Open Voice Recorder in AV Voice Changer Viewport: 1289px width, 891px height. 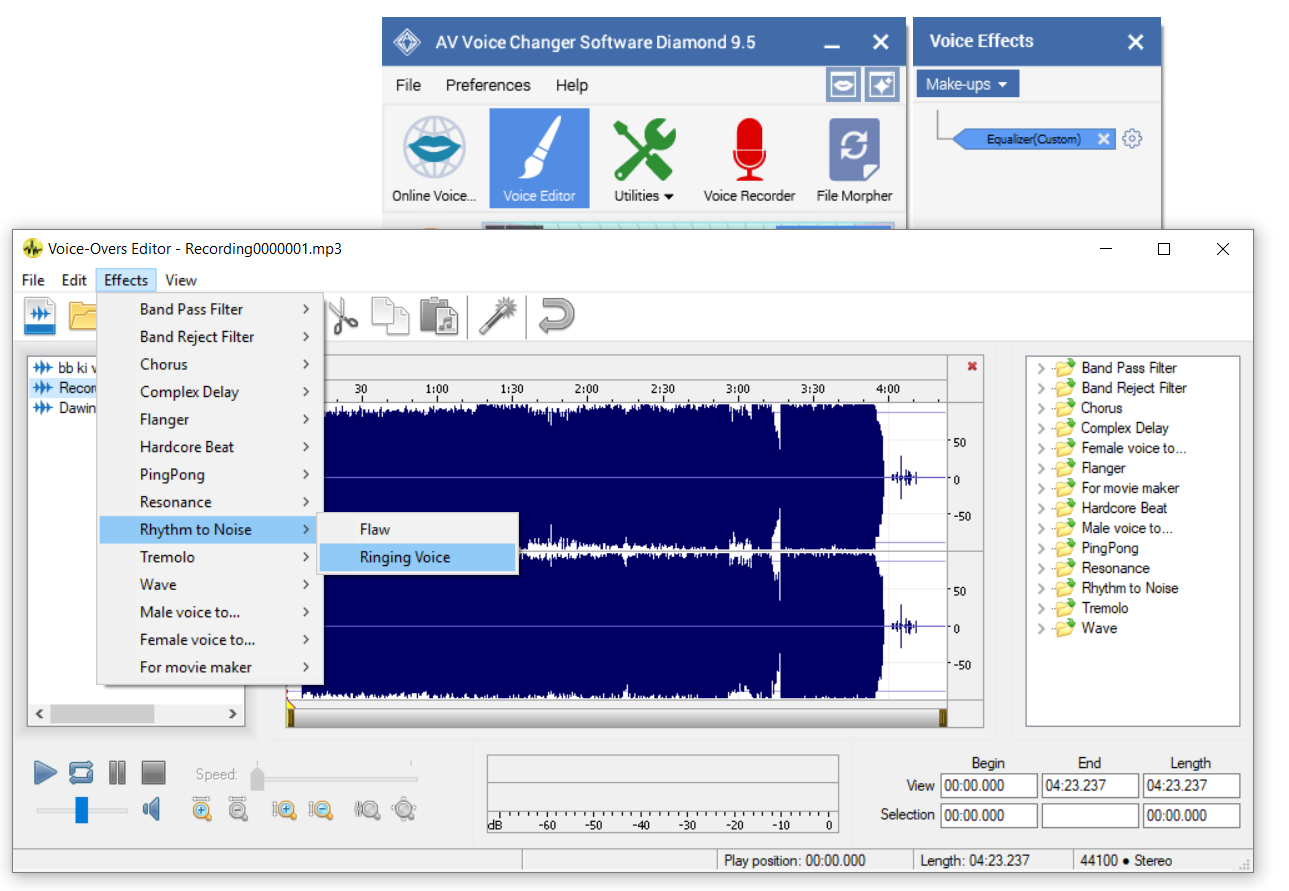(x=749, y=159)
